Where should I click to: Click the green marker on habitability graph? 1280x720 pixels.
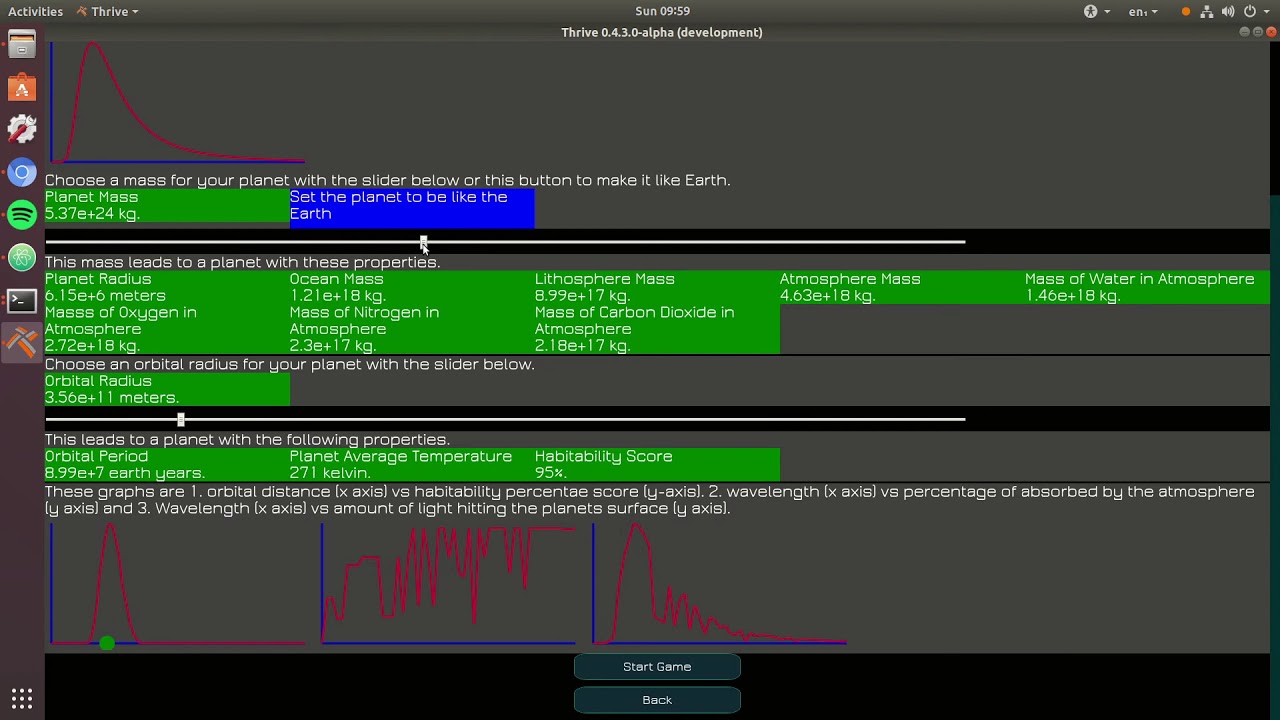tap(107, 642)
